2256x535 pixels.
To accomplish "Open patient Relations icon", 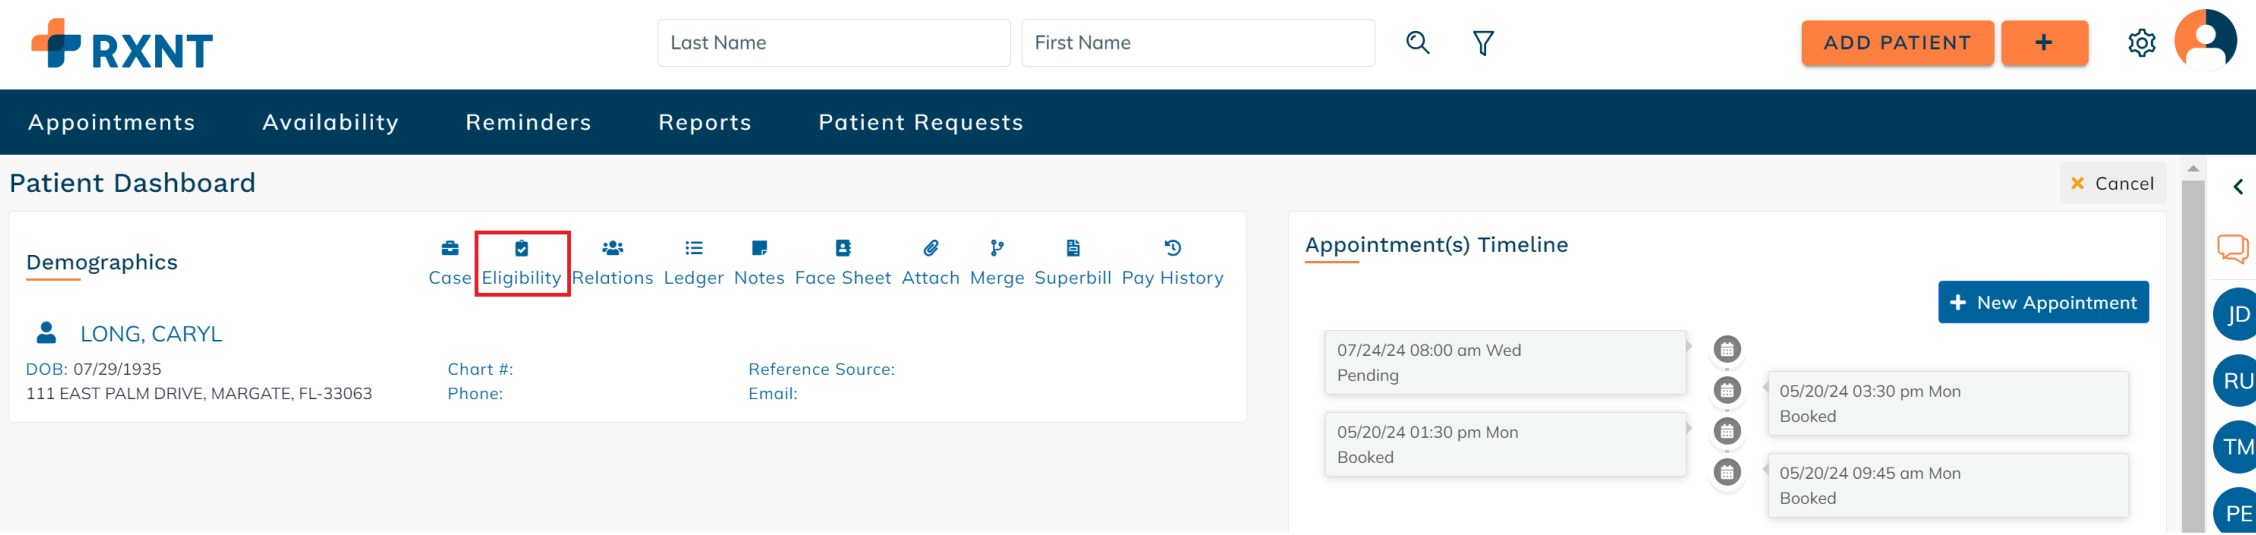I will click(x=613, y=248).
